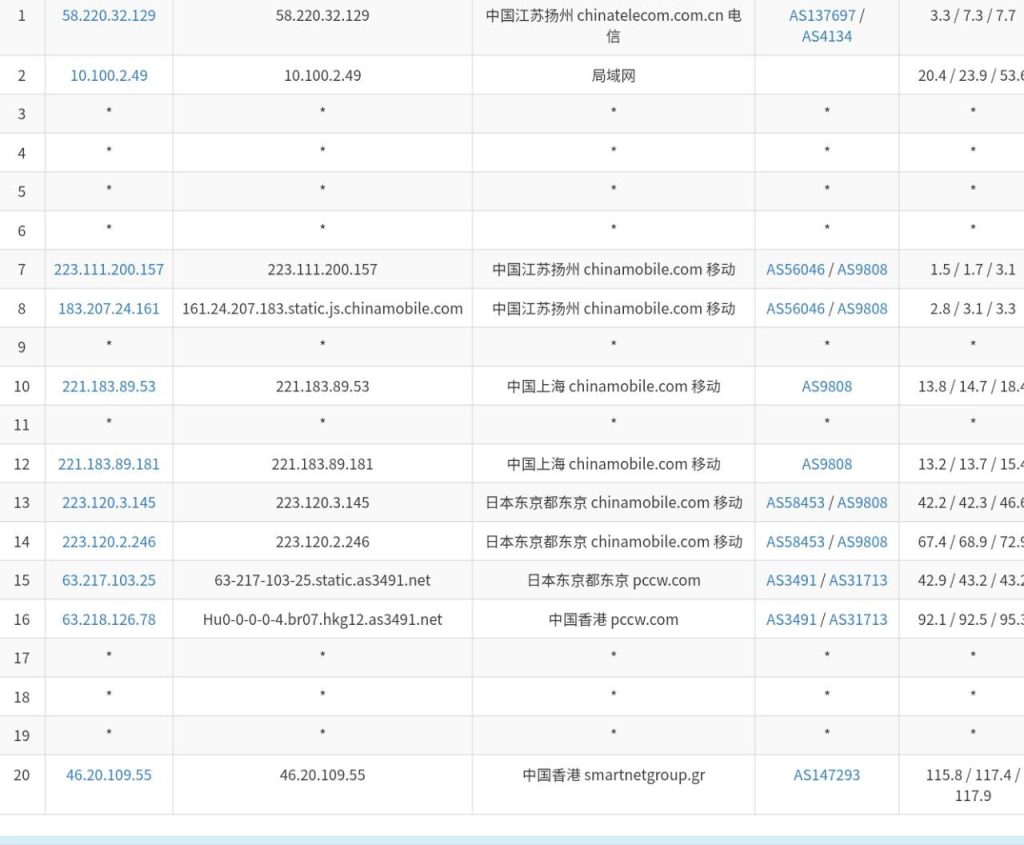Screen dimensions: 1024x845
Task: Click latency value 3.3 / 7.3 / 7.7
Action: [x=972, y=16]
